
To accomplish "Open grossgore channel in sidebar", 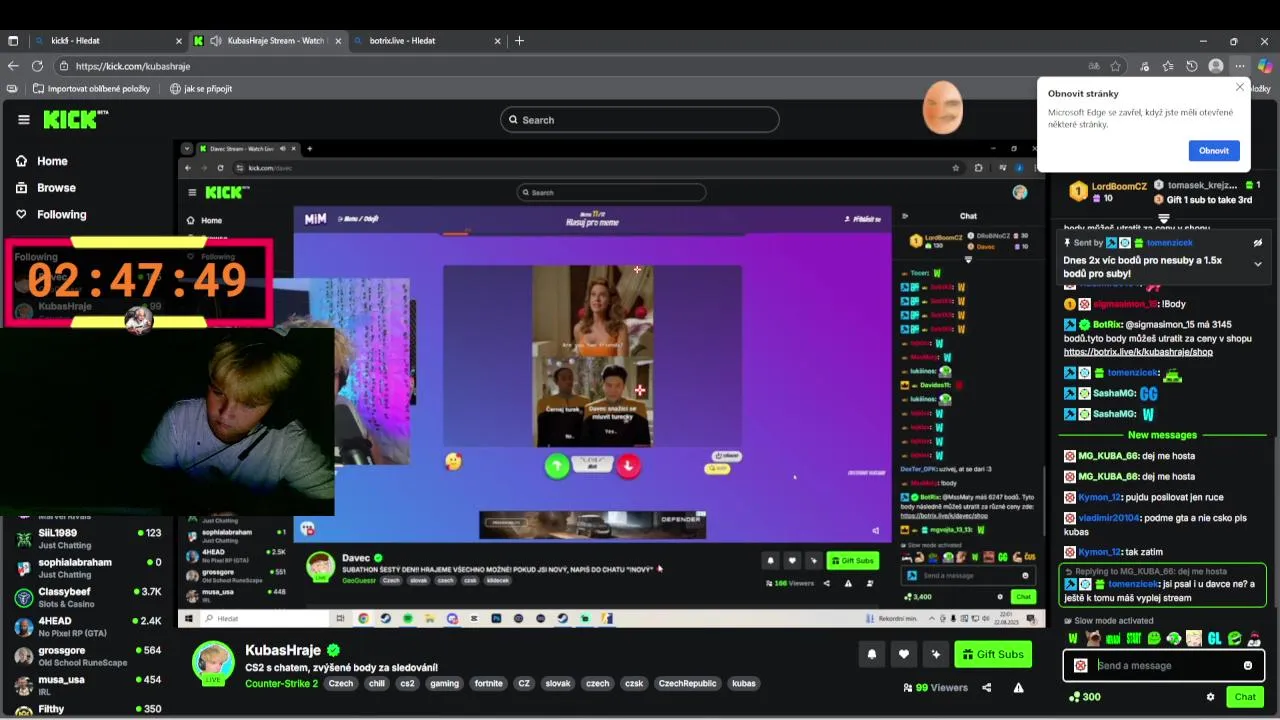I will coord(88,655).
